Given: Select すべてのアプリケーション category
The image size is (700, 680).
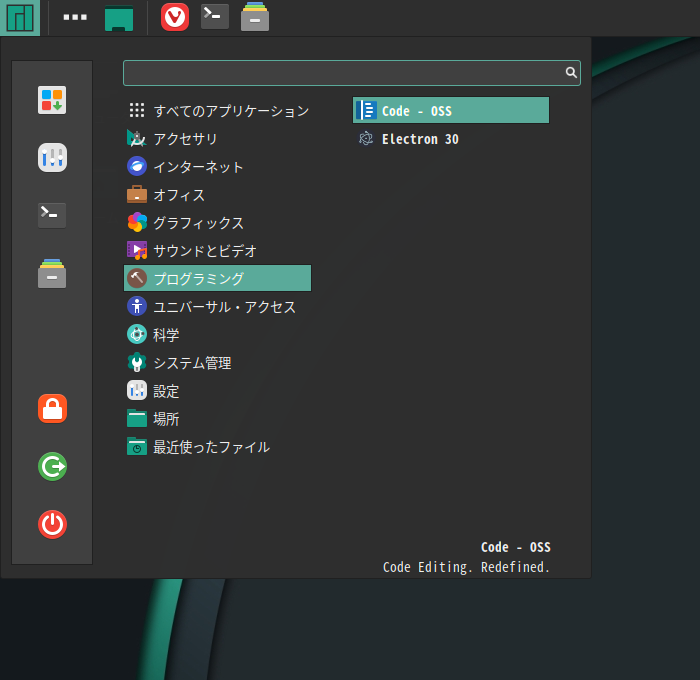Looking at the screenshot, I should pos(217,110).
